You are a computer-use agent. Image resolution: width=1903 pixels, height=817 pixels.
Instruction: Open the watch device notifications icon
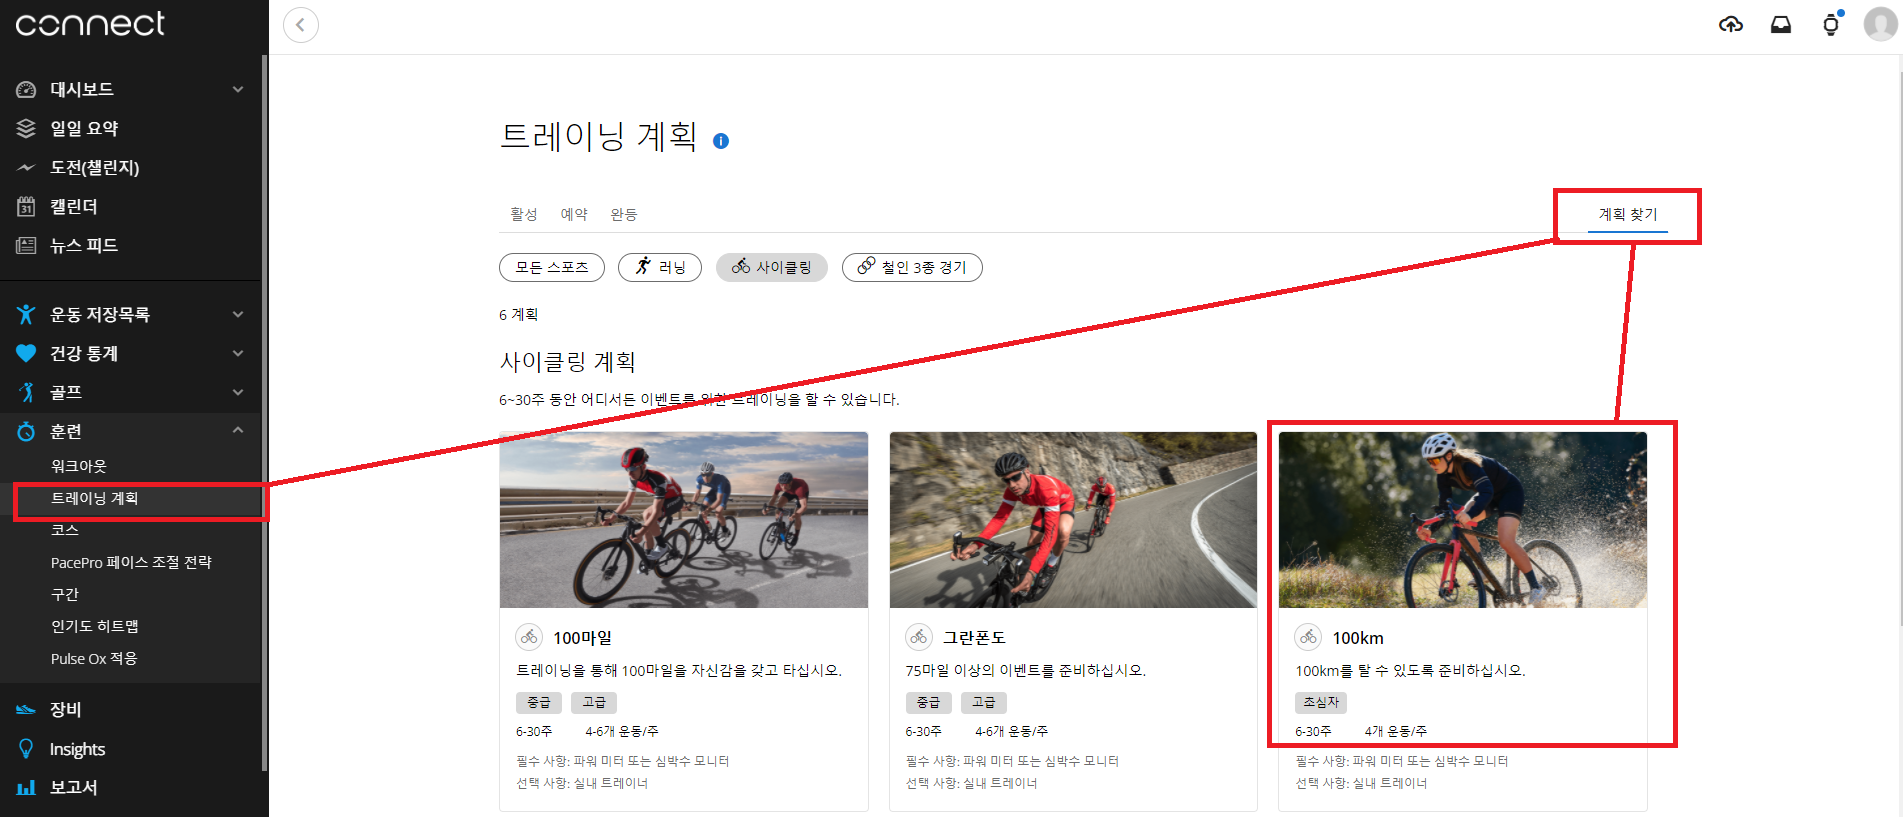1831,25
